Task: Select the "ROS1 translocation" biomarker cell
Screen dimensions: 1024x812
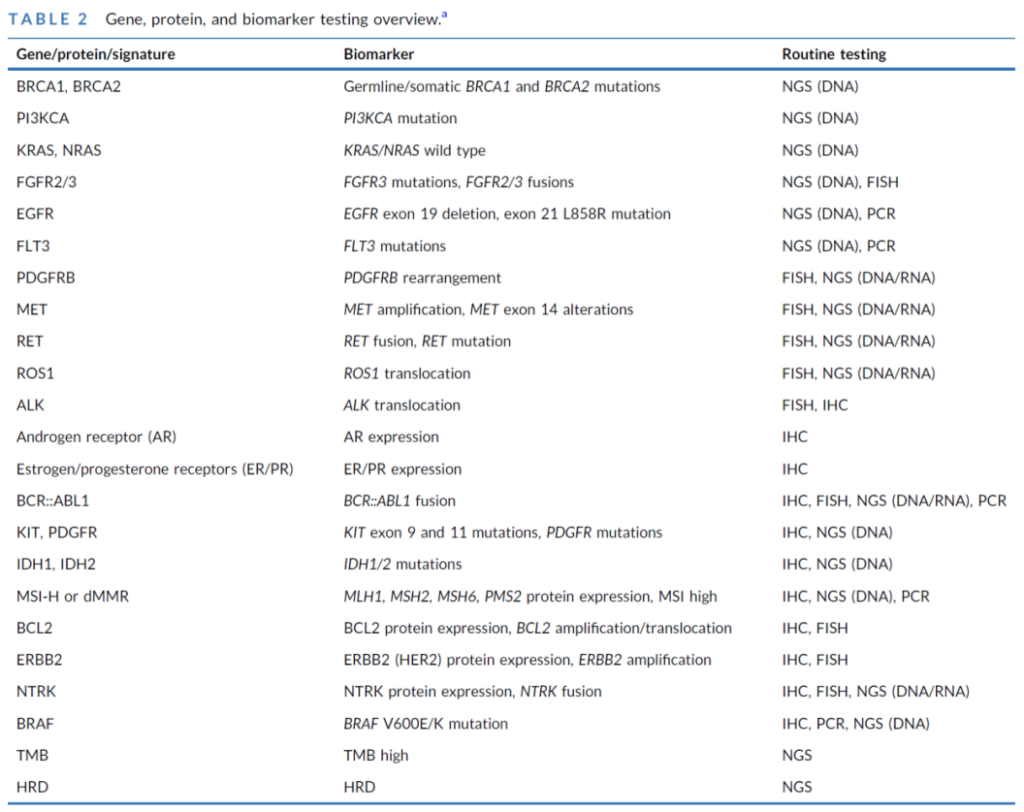Action: tap(406, 373)
